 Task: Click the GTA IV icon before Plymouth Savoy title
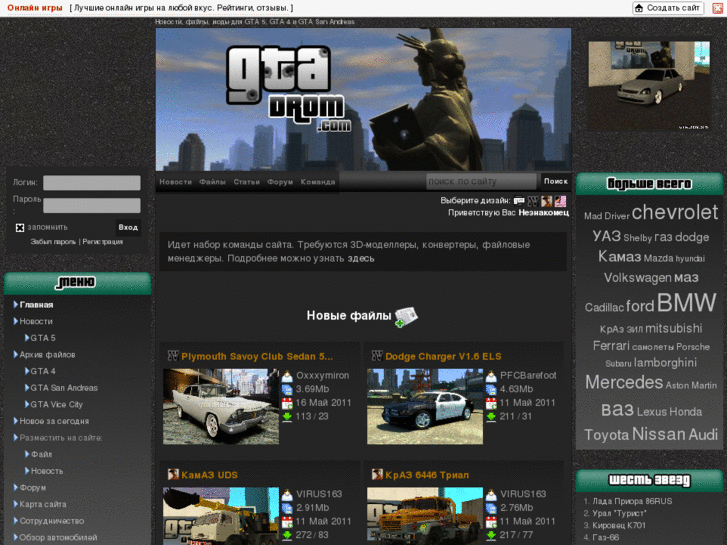(x=173, y=356)
